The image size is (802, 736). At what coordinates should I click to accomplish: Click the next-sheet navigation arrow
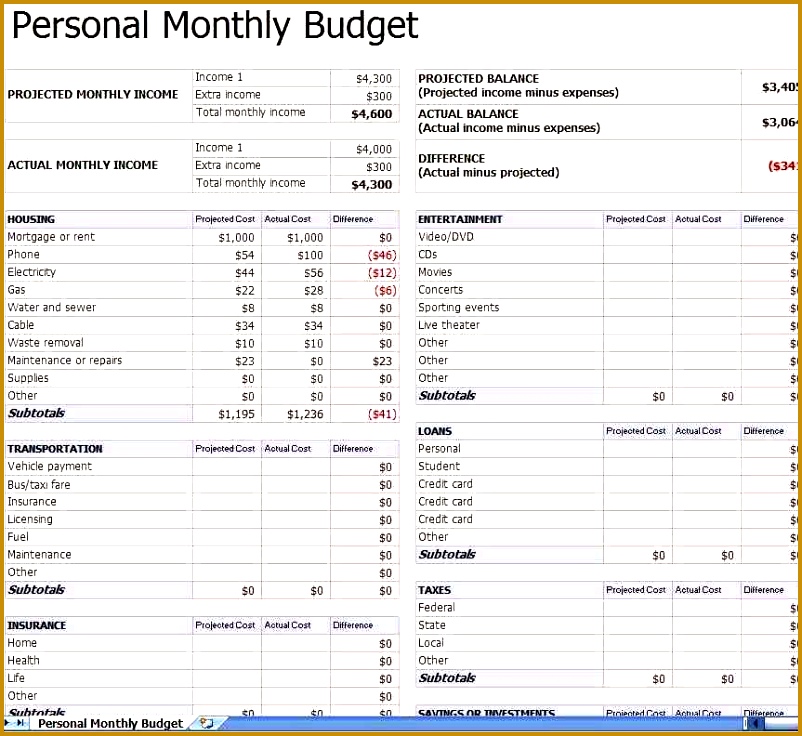click(8, 723)
